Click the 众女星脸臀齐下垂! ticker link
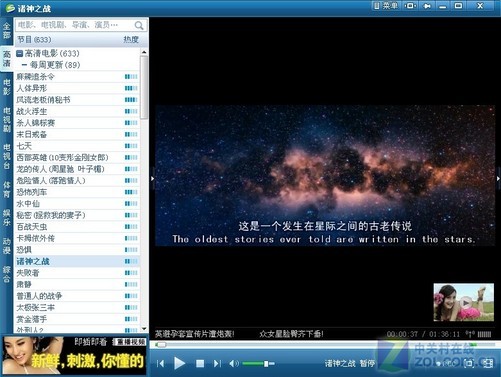This screenshot has height=377, width=501. [291, 334]
